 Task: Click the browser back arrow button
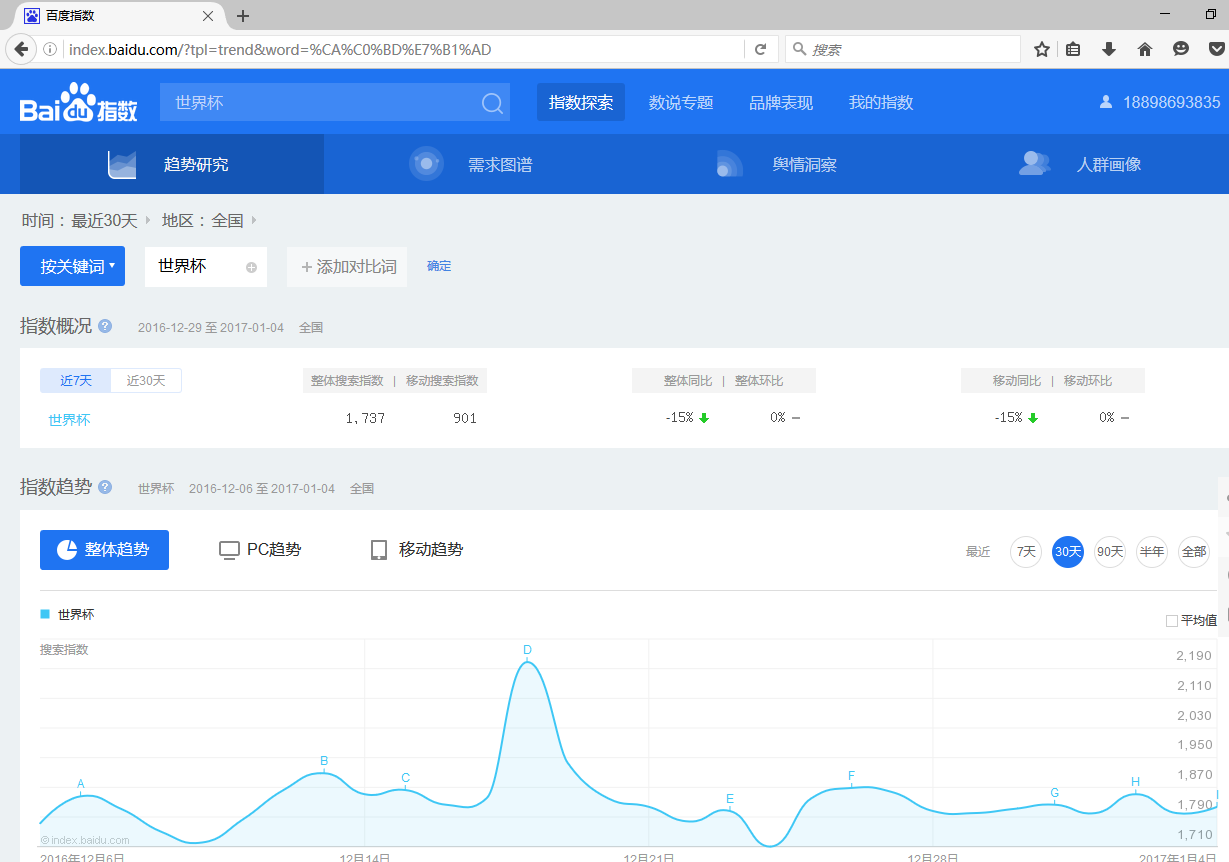[x=20, y=49]
